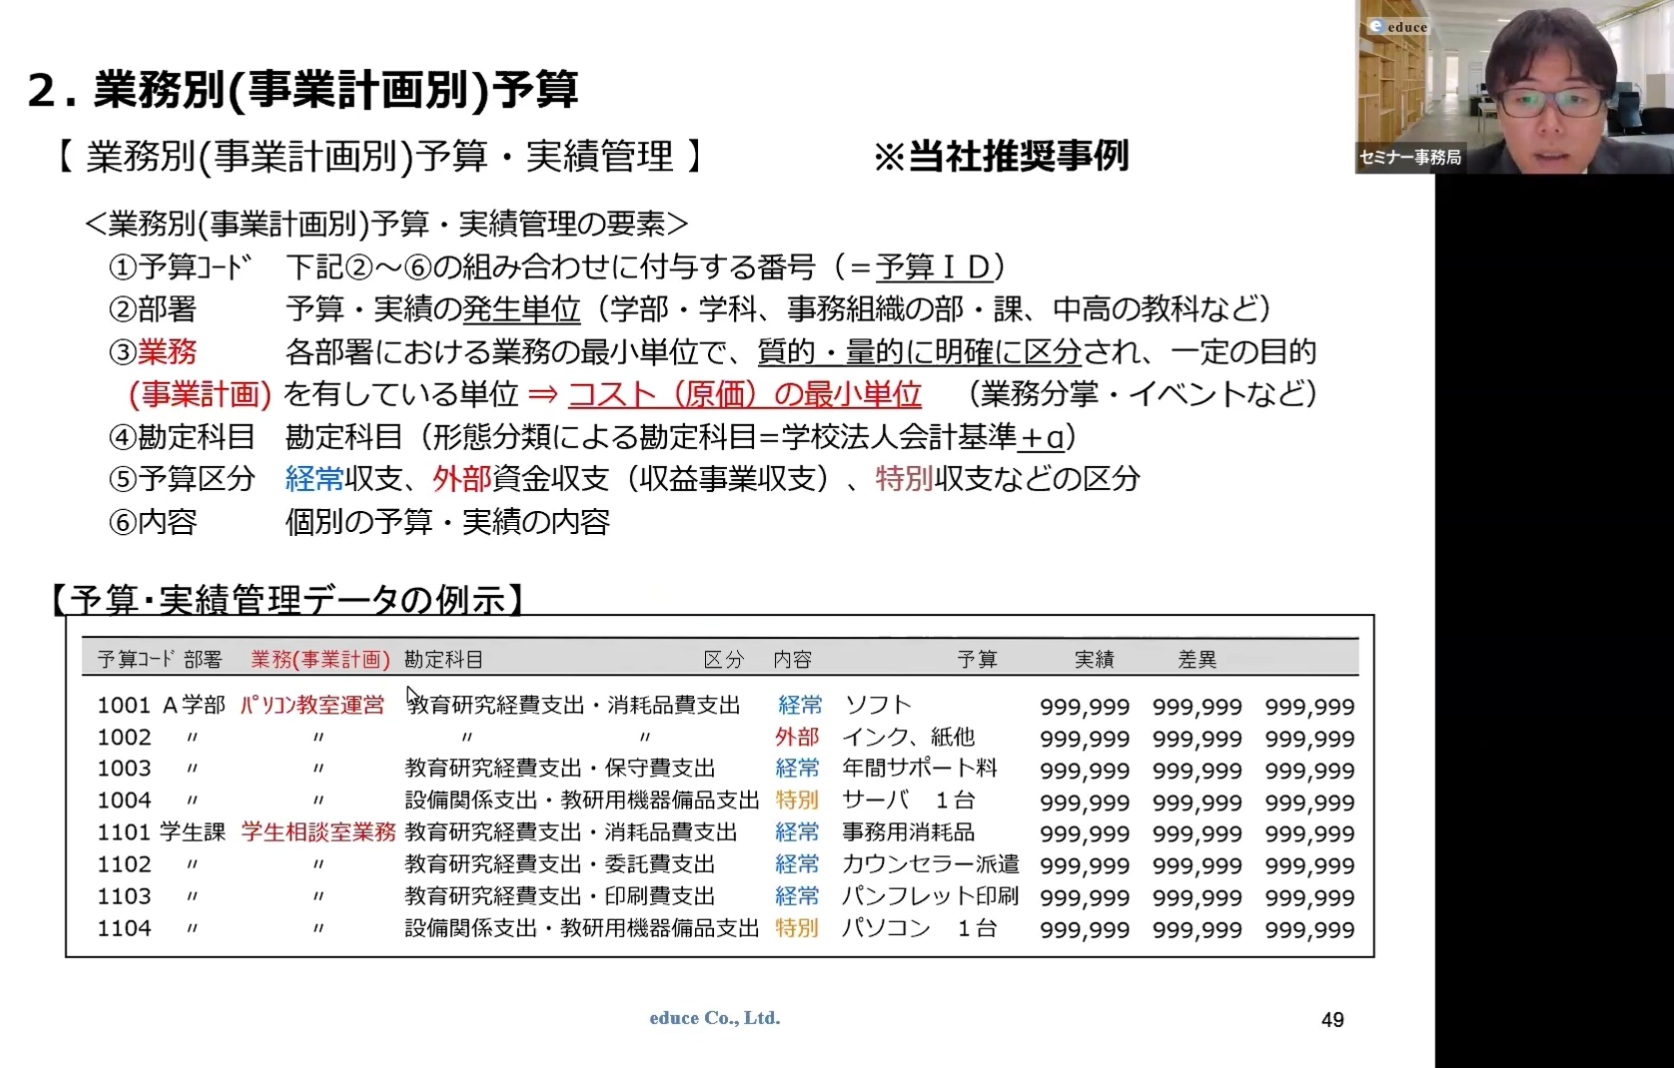
Task: Click the red 外部 category in row 1002
Action: (x=797, y=737)
